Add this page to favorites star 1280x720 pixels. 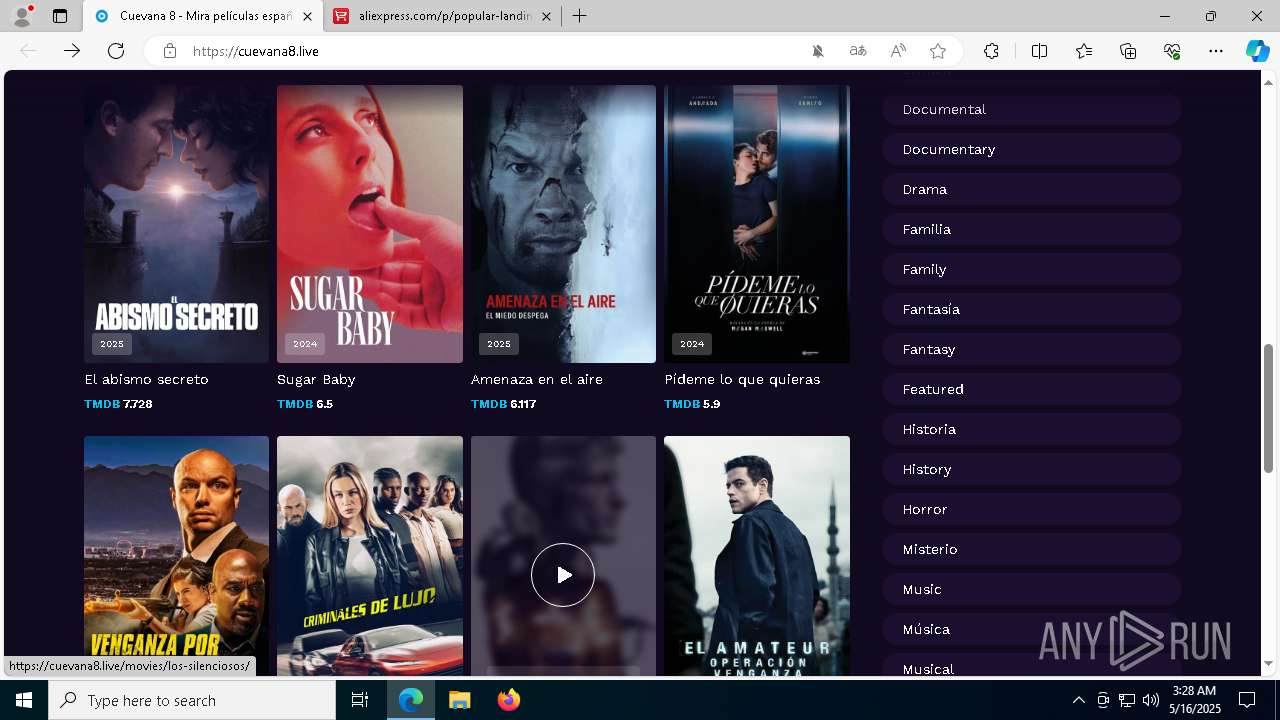tap(938, 51)
